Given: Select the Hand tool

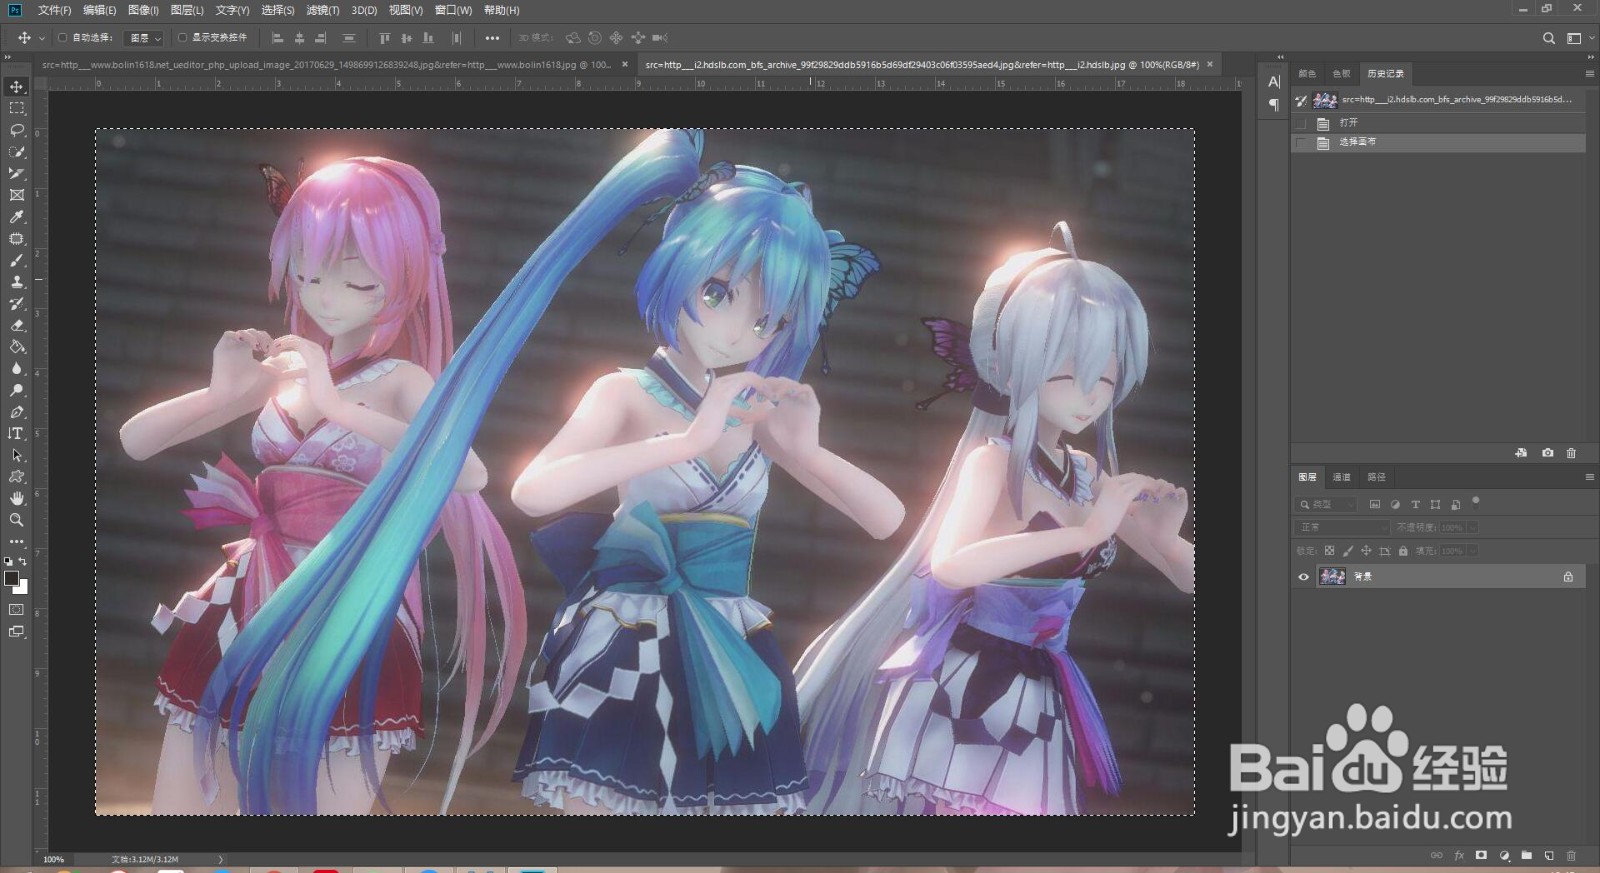Looking at the screenshot, I should [17, 499].
